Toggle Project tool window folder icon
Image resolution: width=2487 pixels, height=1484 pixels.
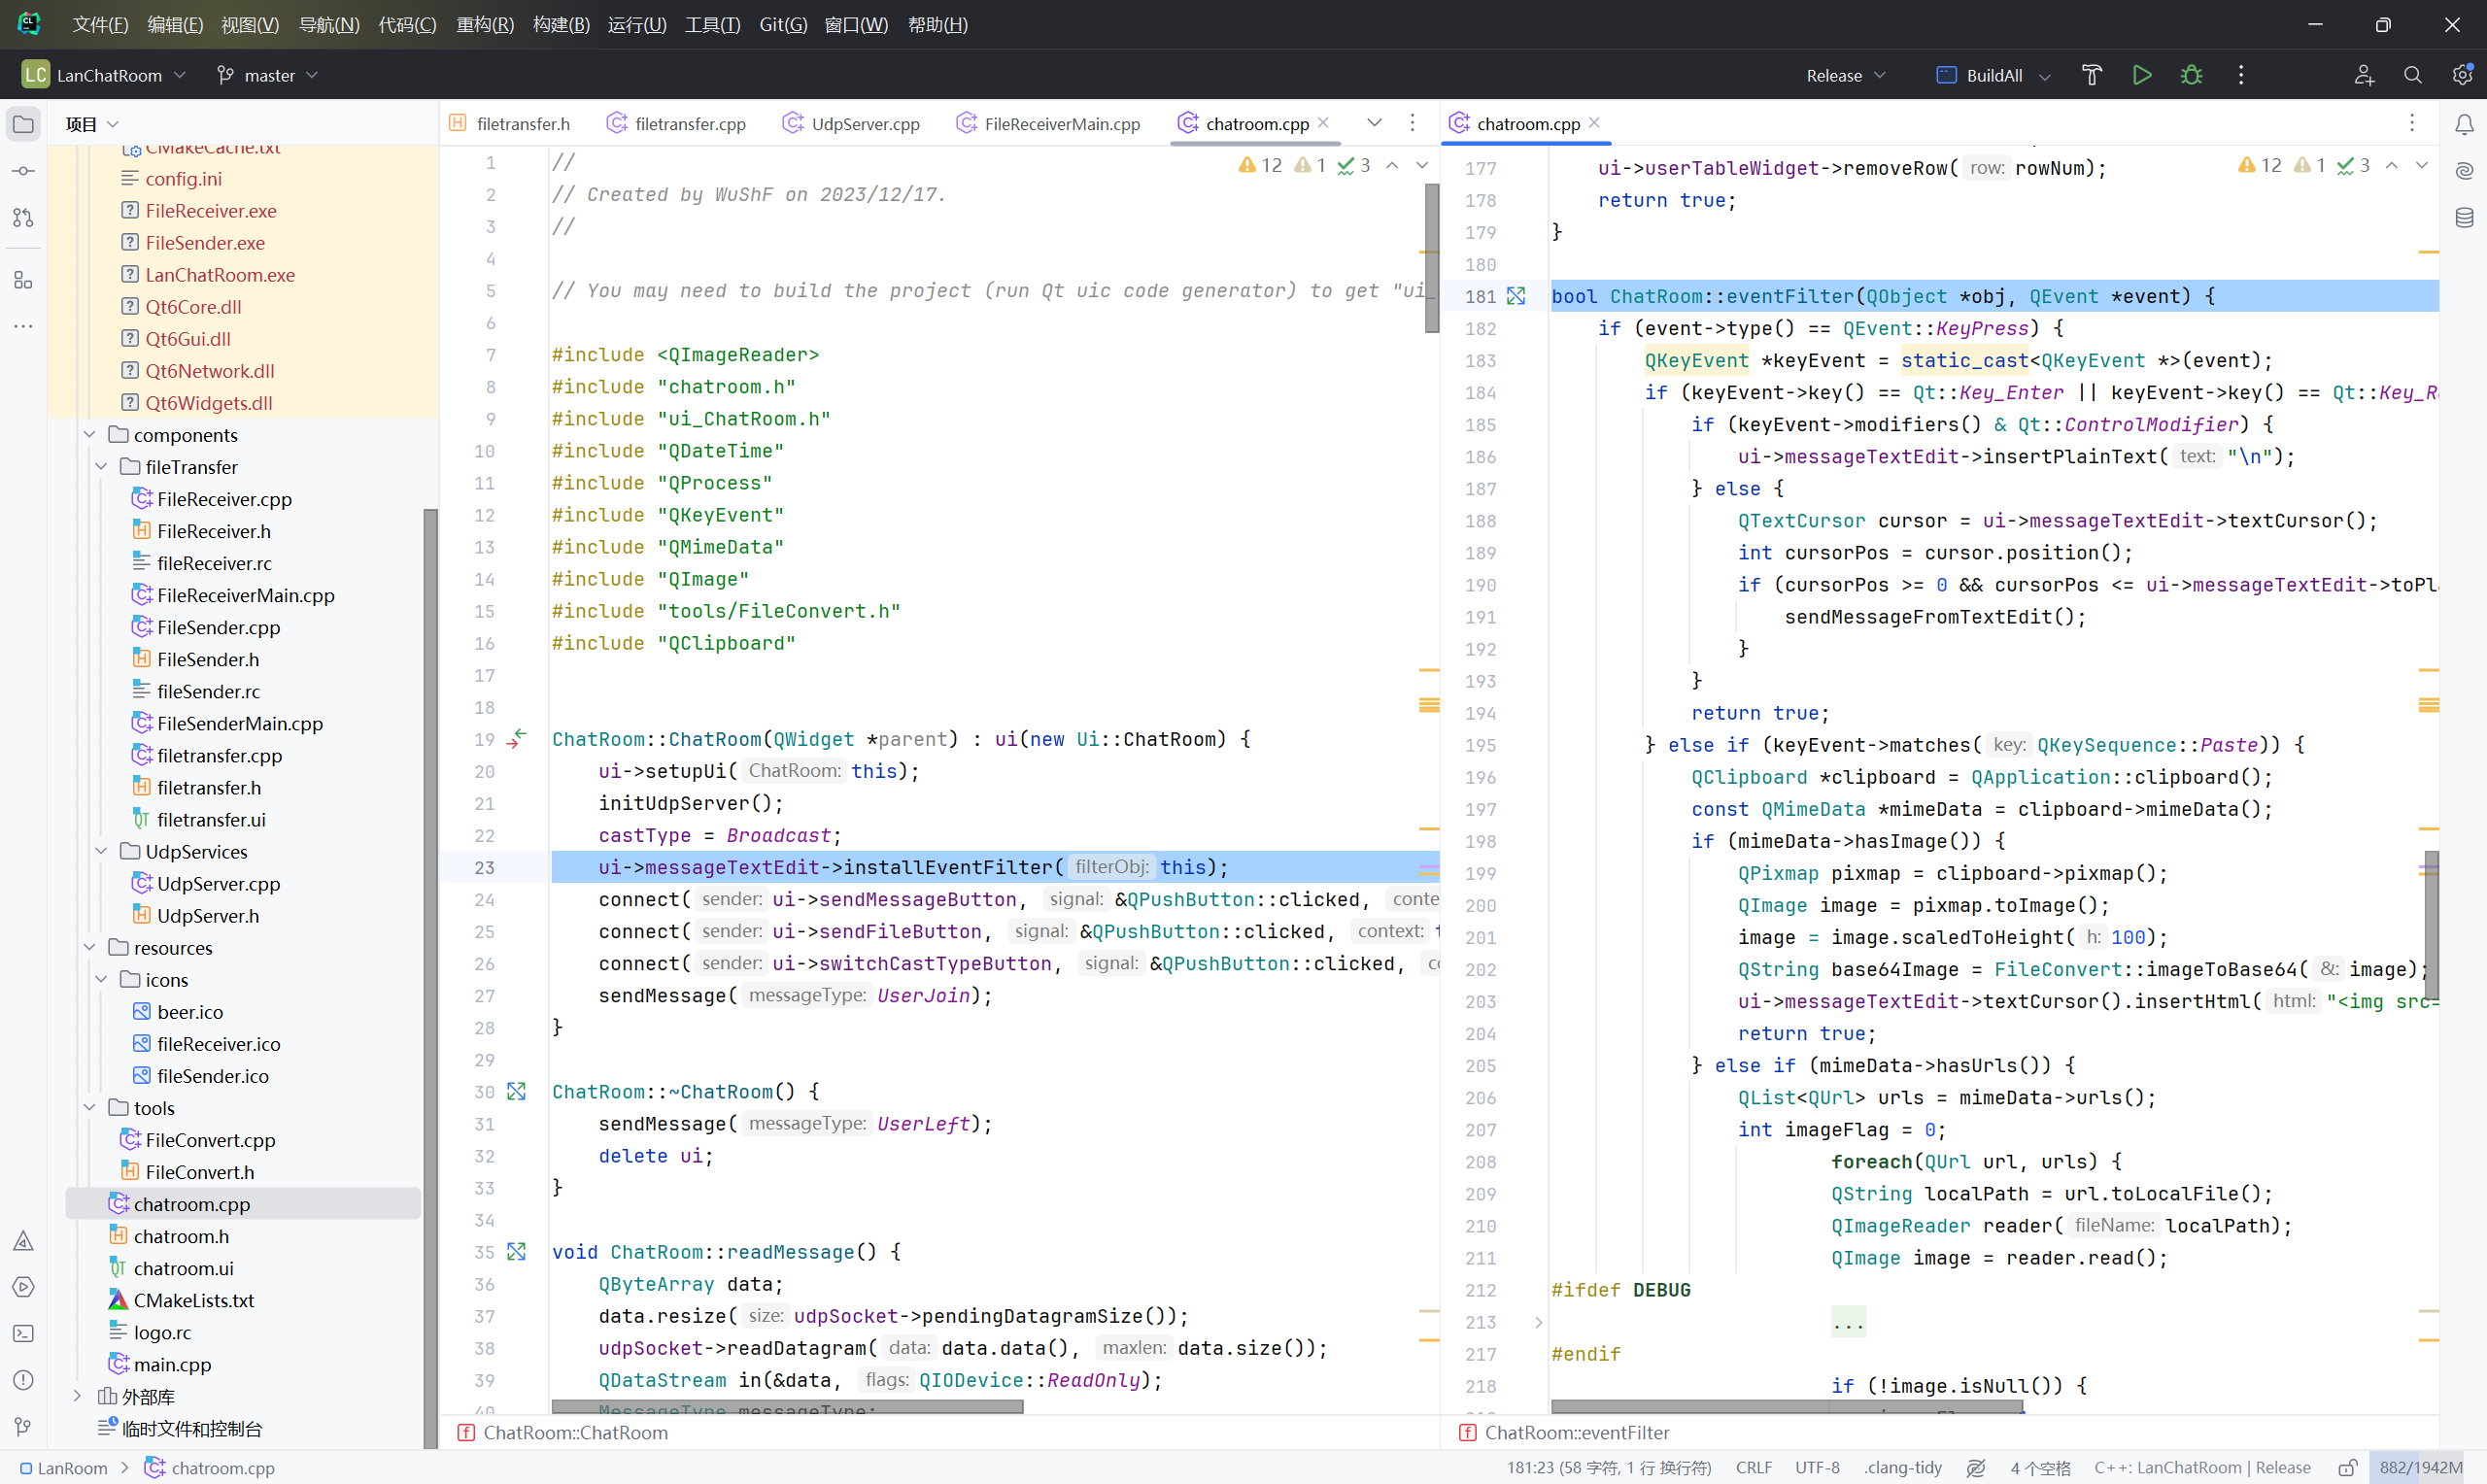coord(24,124)
